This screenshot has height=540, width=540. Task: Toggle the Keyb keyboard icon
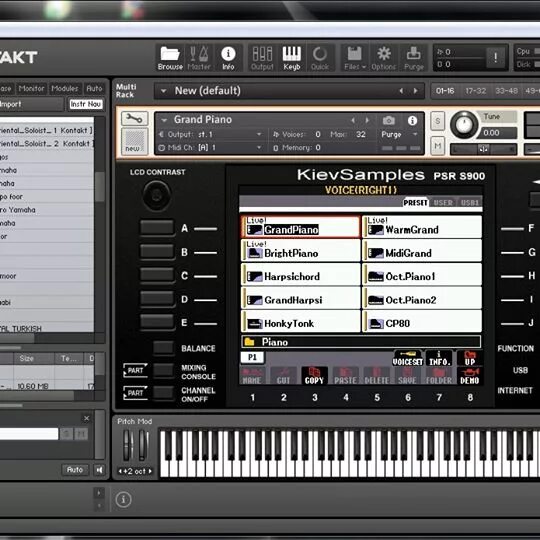tap(292, 58)
